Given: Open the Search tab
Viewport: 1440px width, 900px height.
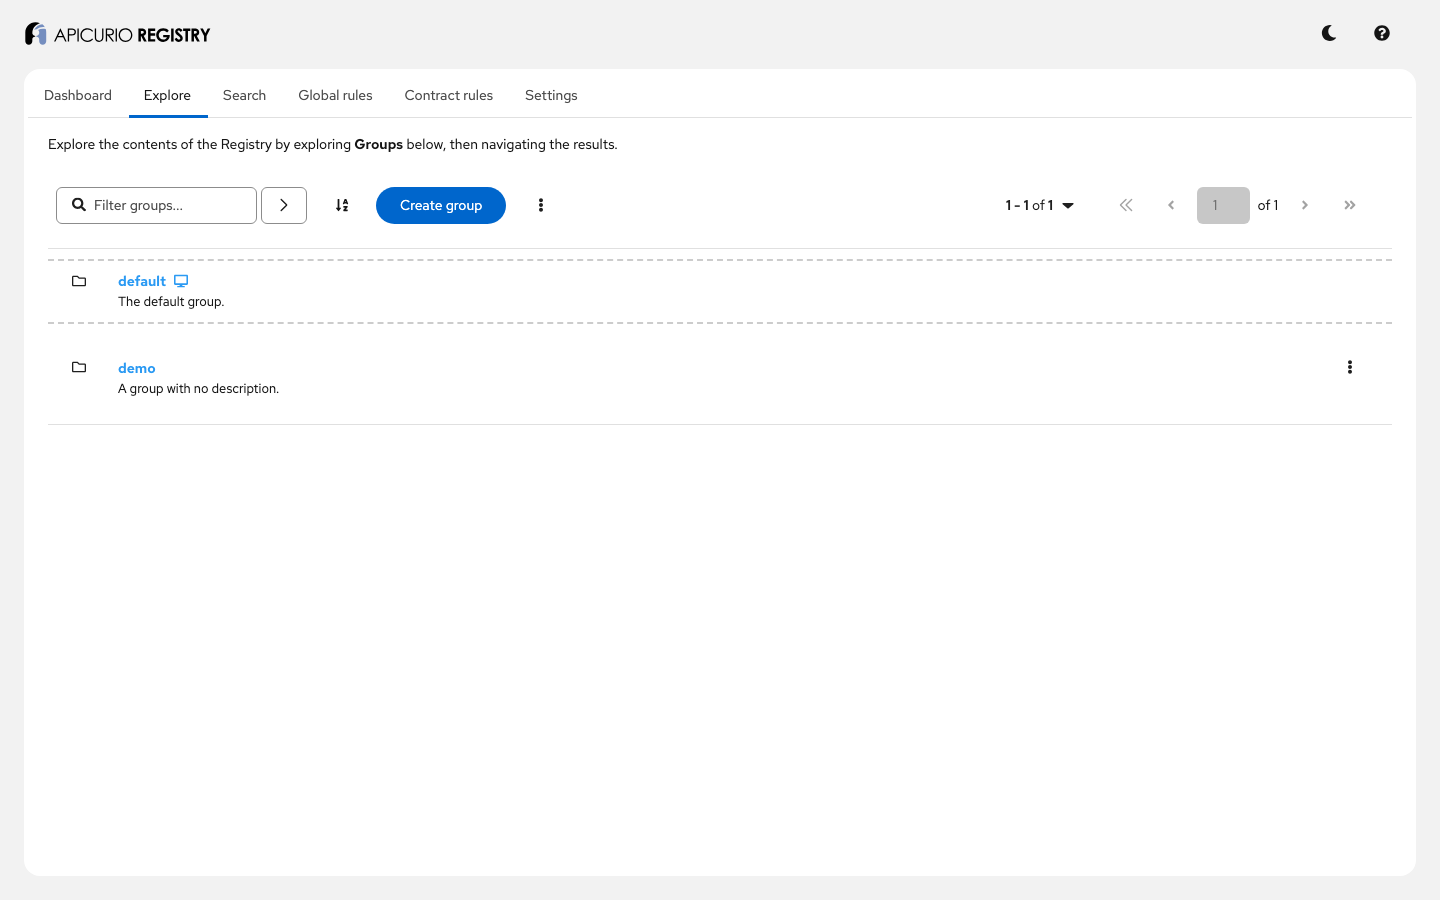Looking at the screenshot, I should click(244, 95).
